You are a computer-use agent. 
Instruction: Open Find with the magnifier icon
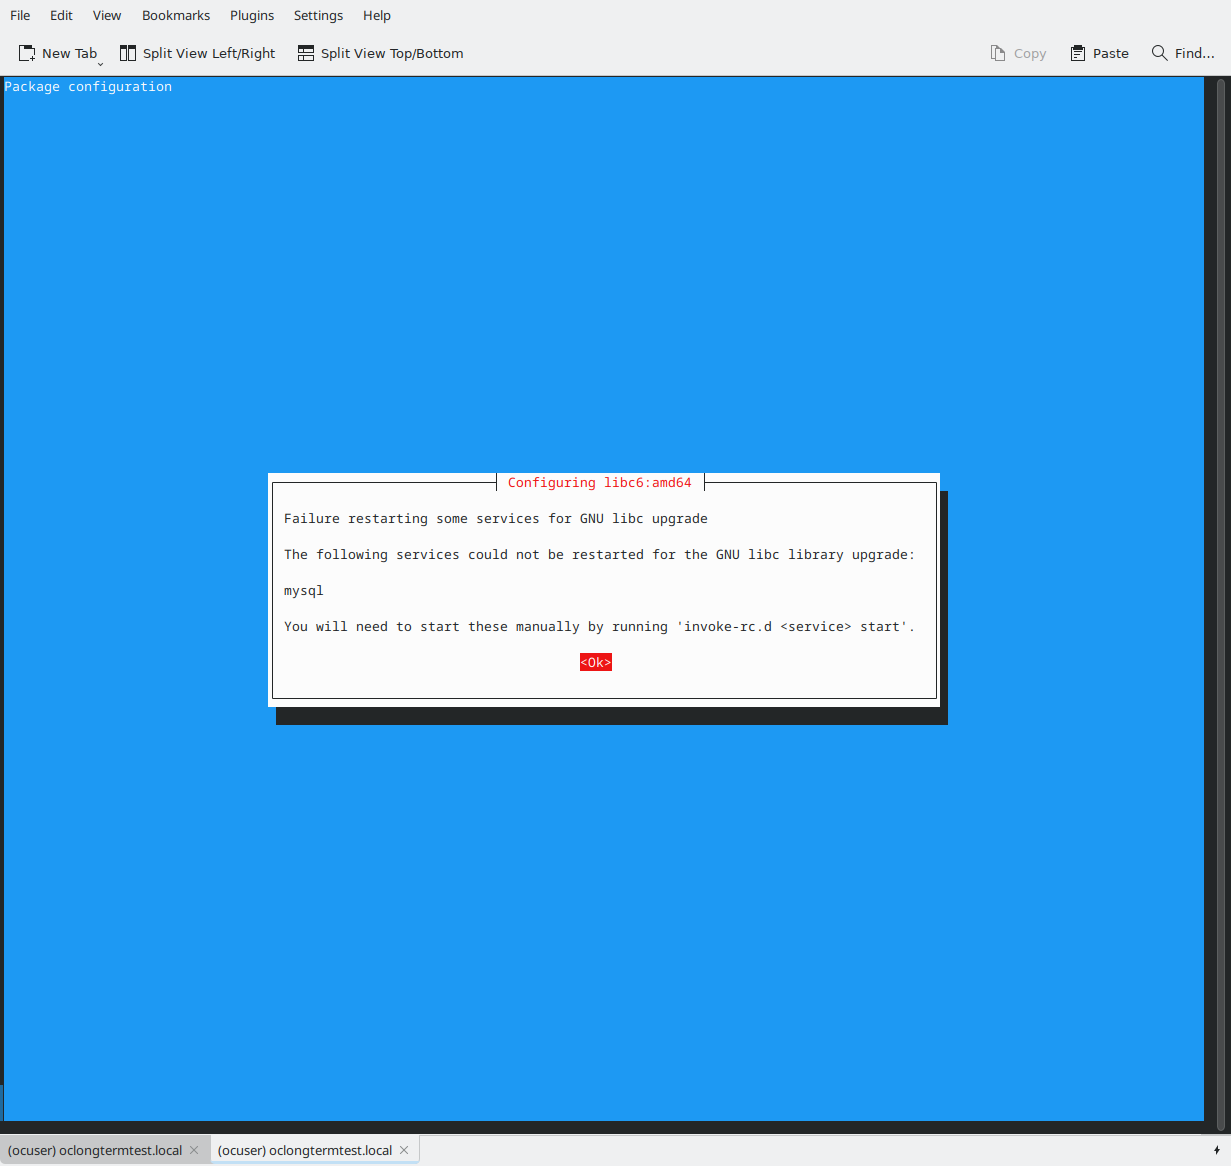1159,53
